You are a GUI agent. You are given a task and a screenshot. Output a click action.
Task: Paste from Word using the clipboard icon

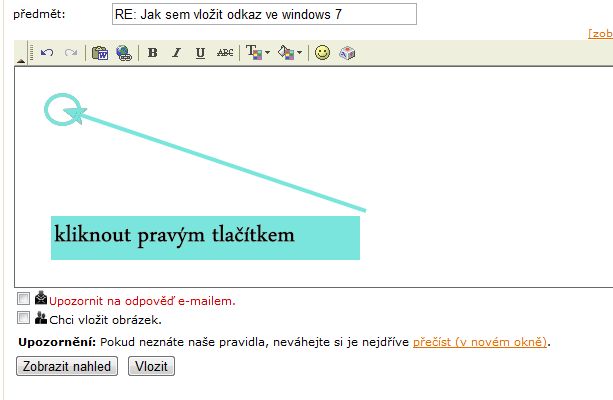pyautogui.click(x=100, y=53)
